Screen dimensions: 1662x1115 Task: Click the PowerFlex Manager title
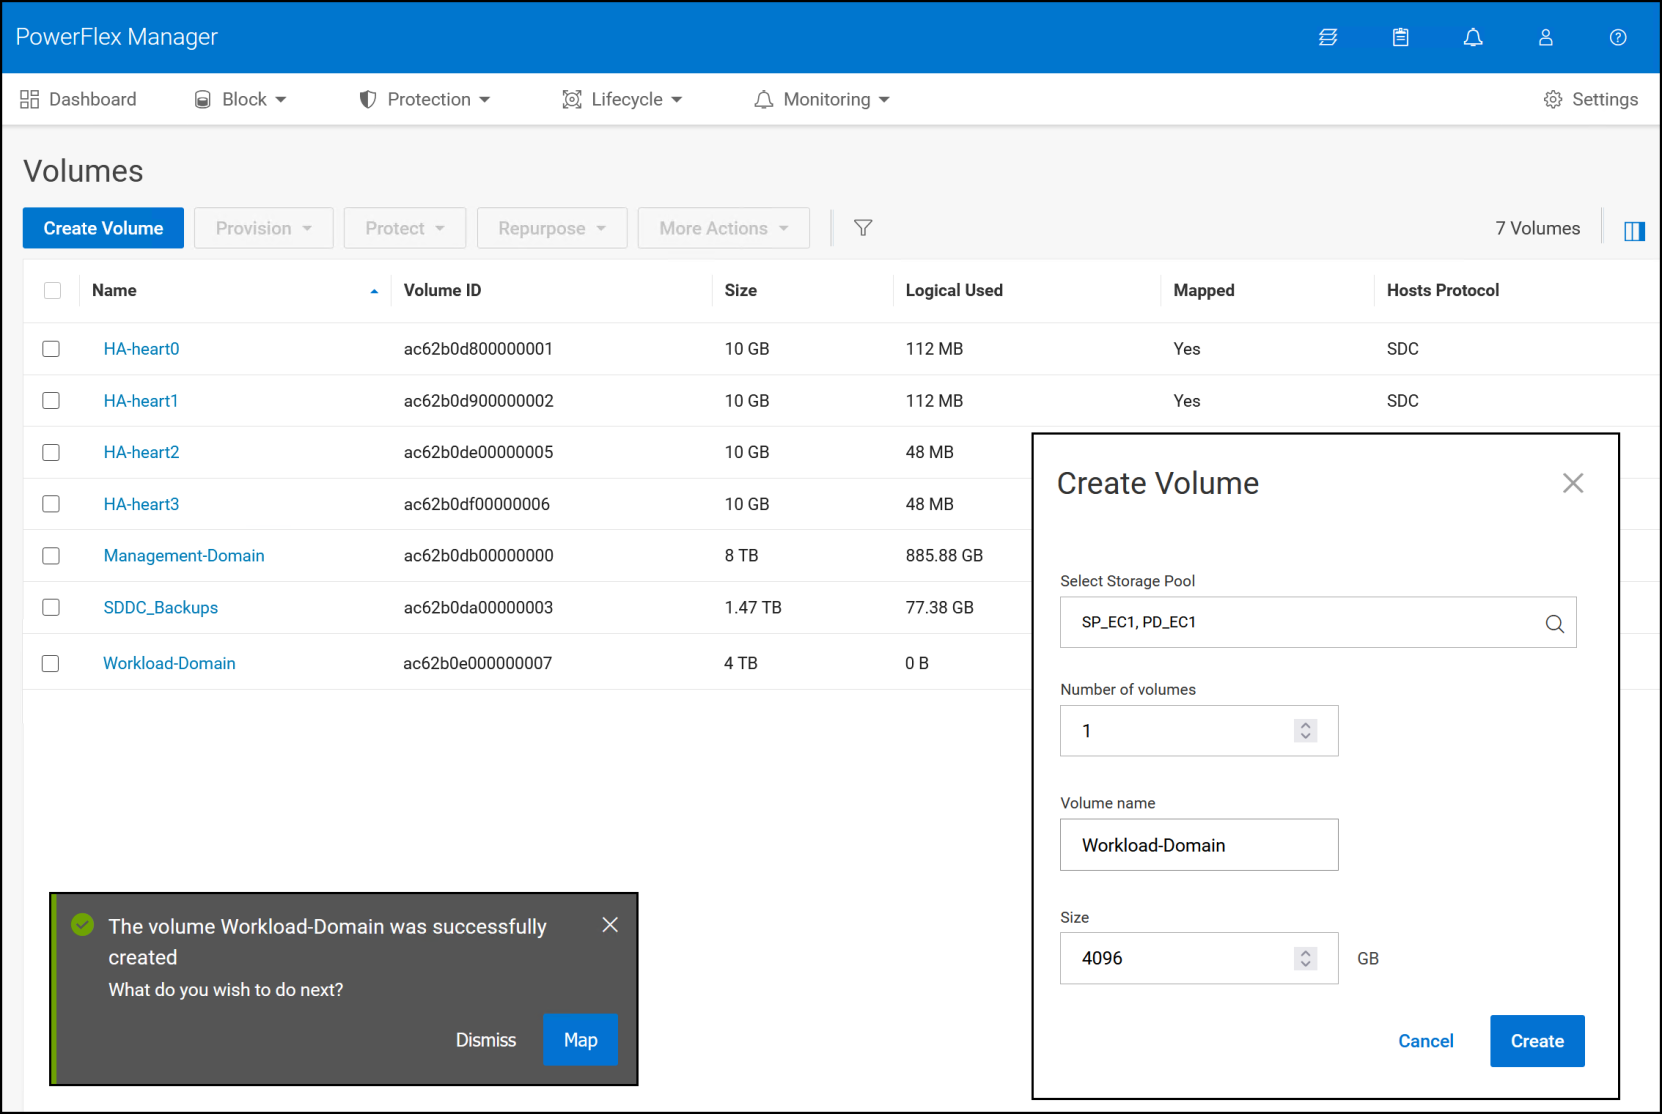click(x=116, y=37)
